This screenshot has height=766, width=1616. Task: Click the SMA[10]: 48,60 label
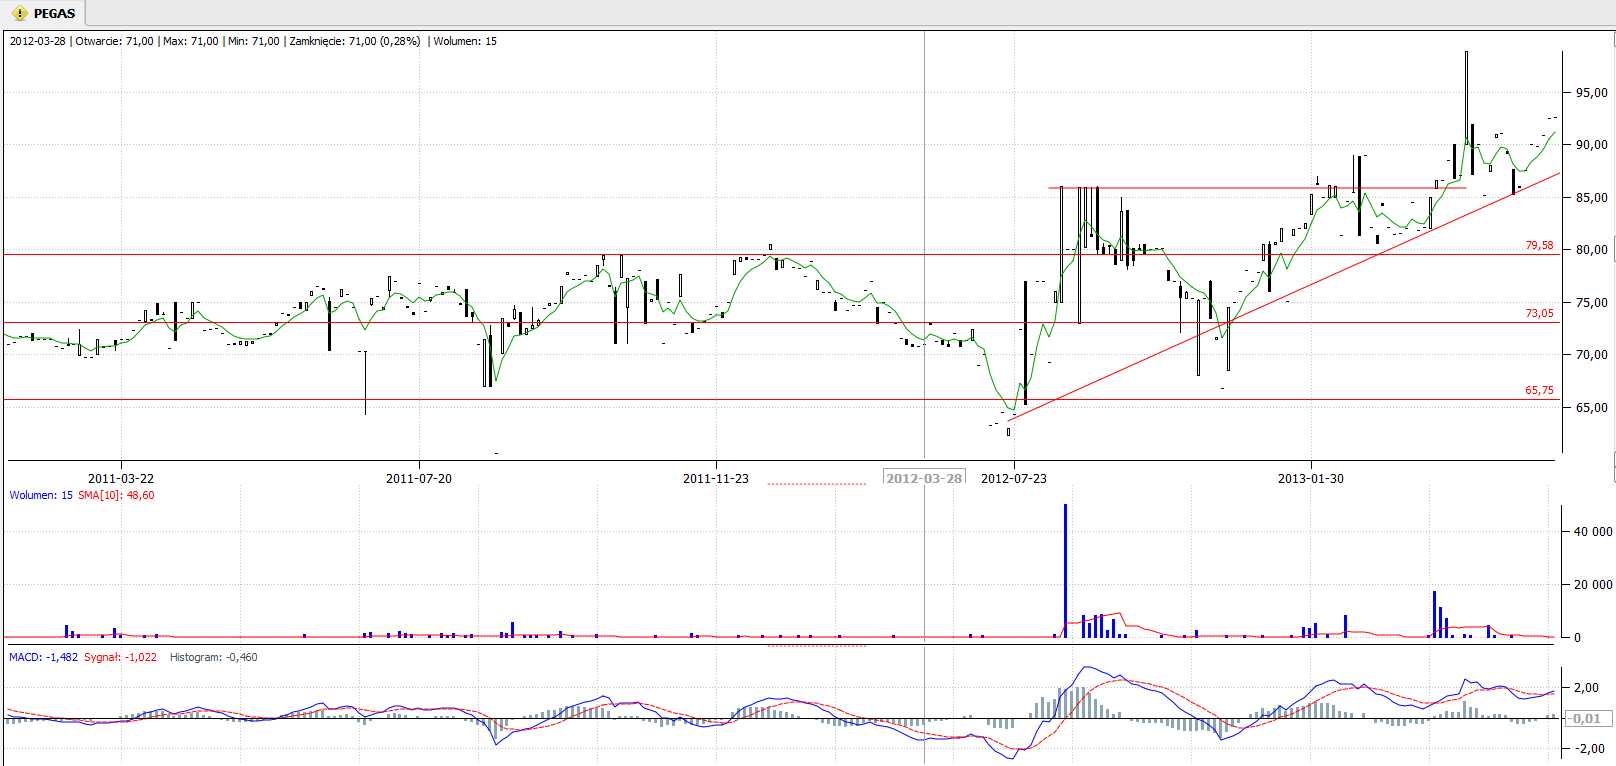[x=116, y=495]
